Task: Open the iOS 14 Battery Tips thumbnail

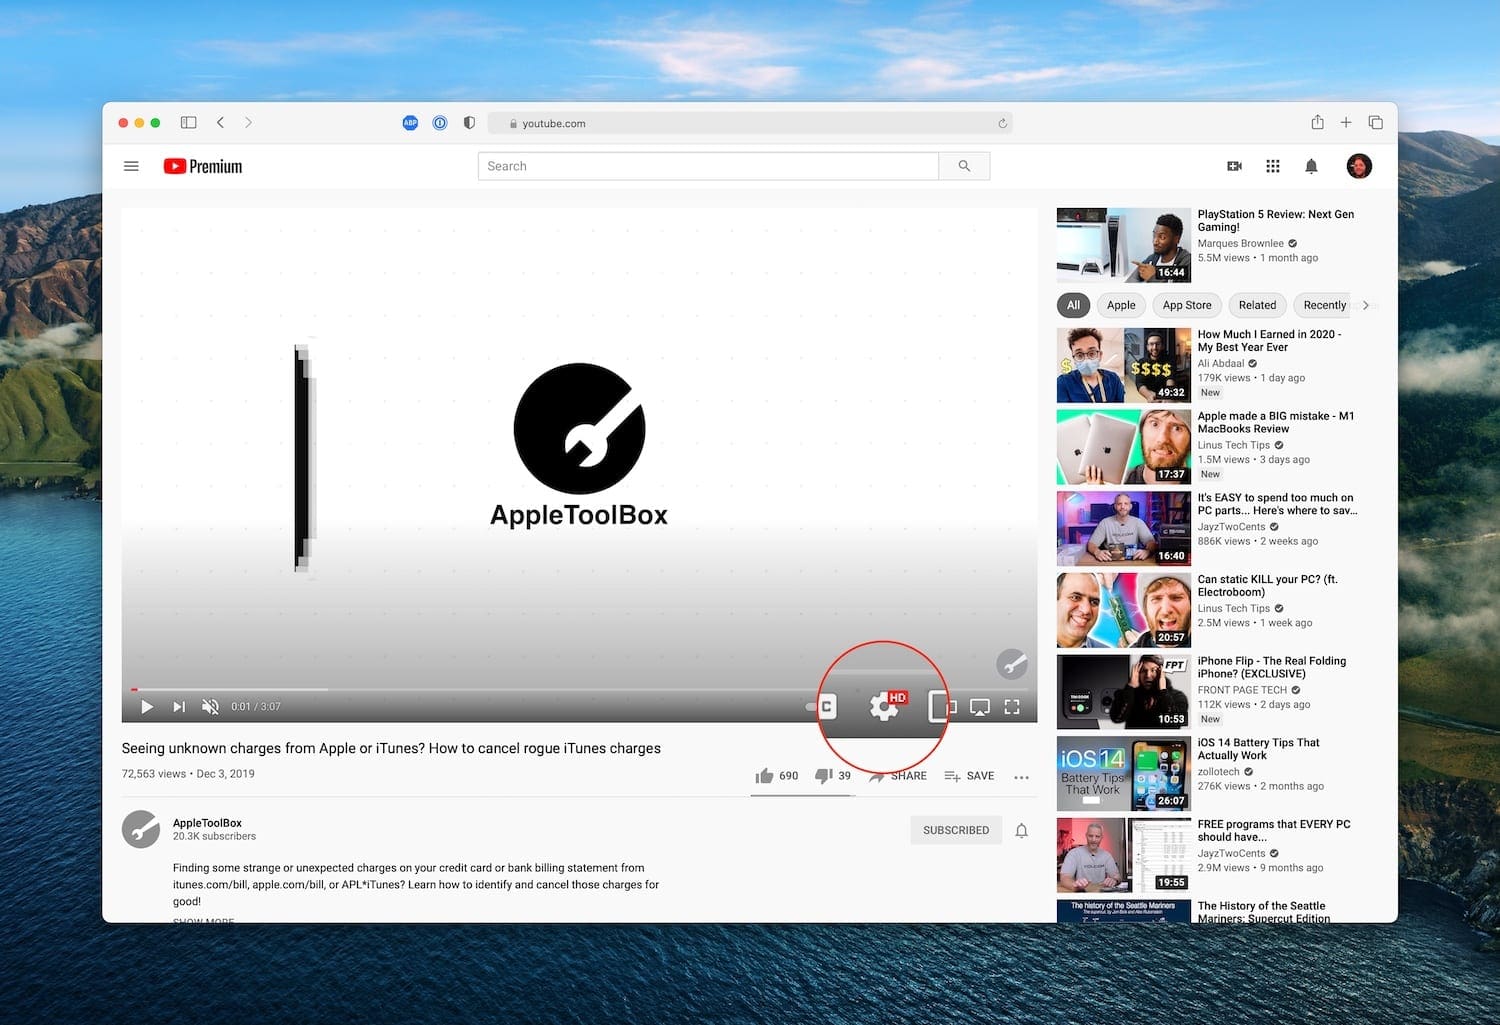Action: tap(1124, 773)
